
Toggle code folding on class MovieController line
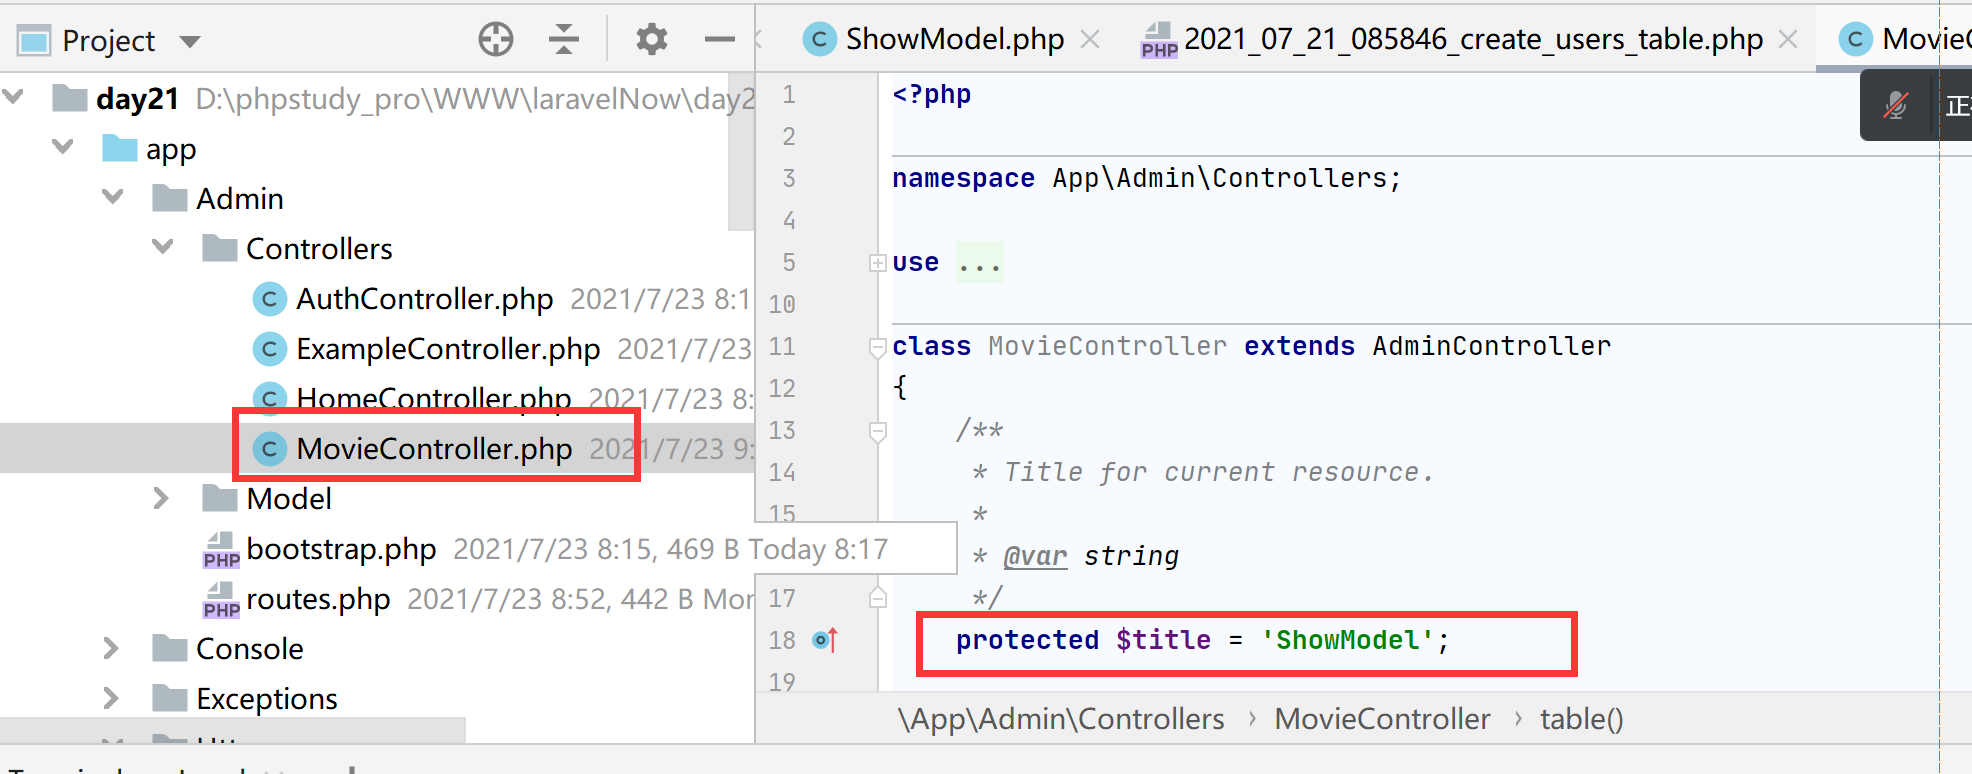click(878, 347)
